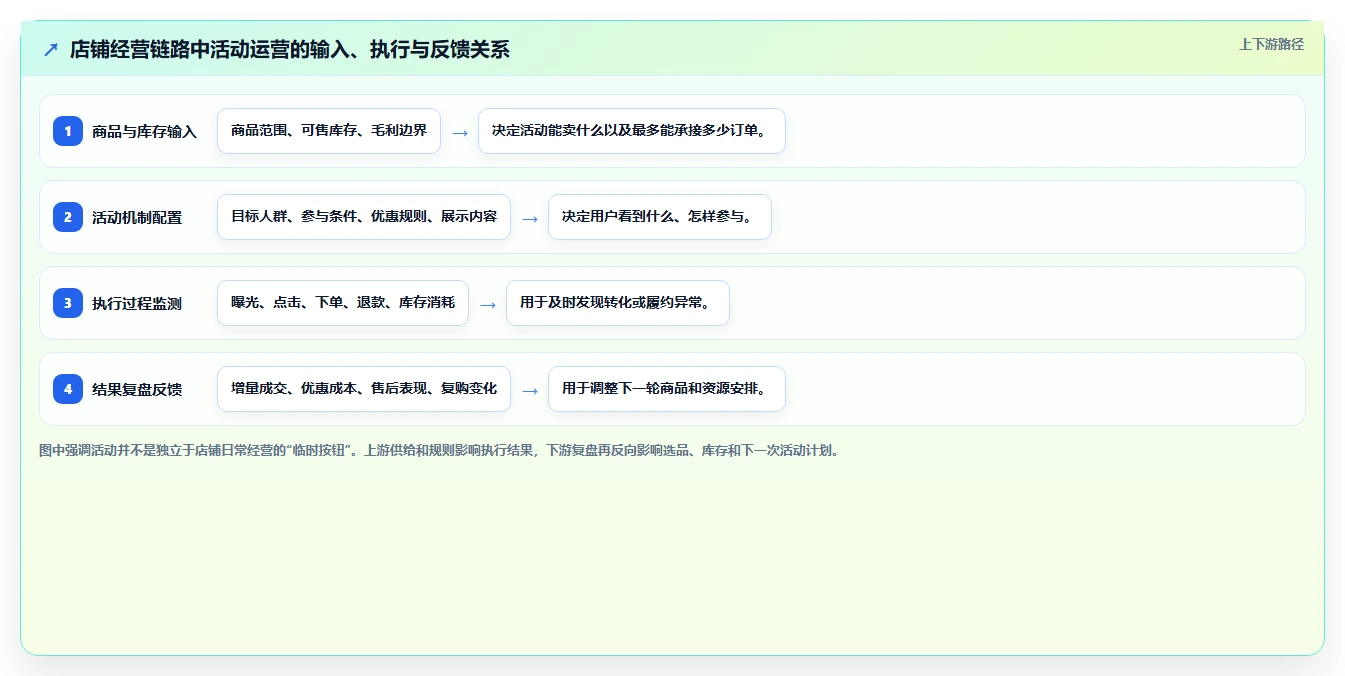Click the step 1 number badge
Image resolution: width=1345 pixels, height=676 pixels.
[x=68, y=131]
